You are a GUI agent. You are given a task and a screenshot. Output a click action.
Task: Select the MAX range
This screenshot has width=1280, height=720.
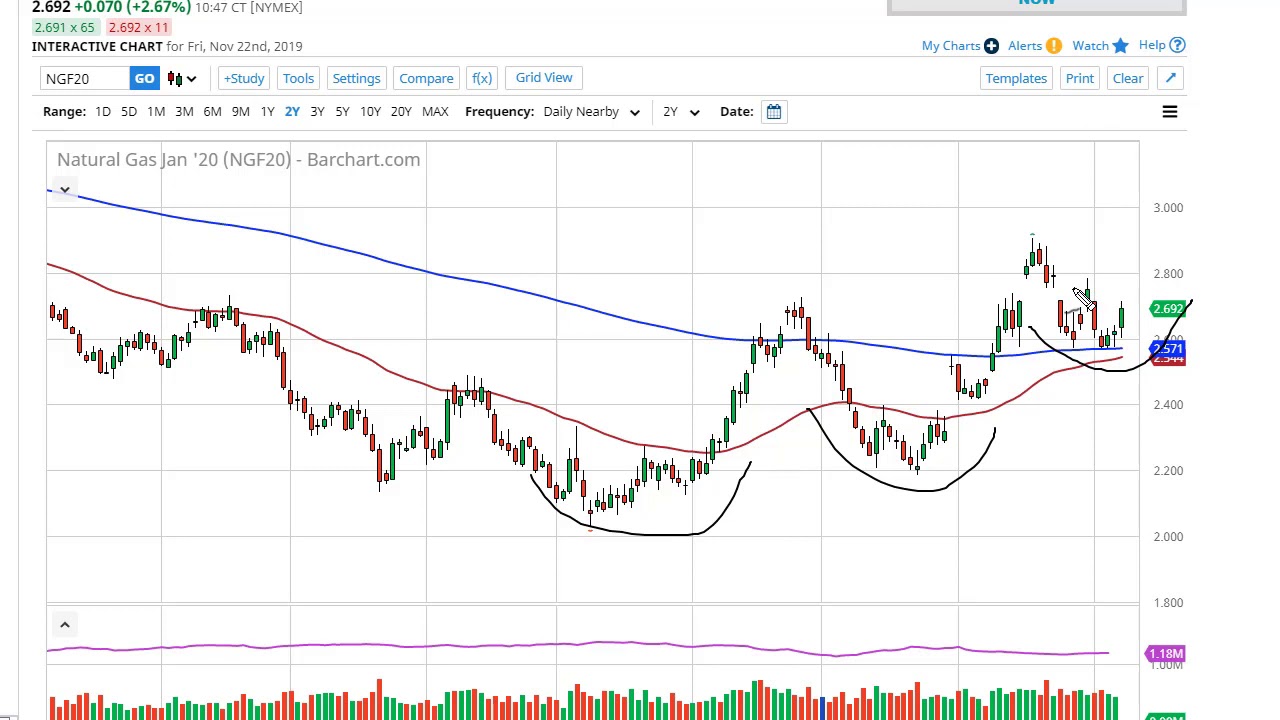coord(435,111)
